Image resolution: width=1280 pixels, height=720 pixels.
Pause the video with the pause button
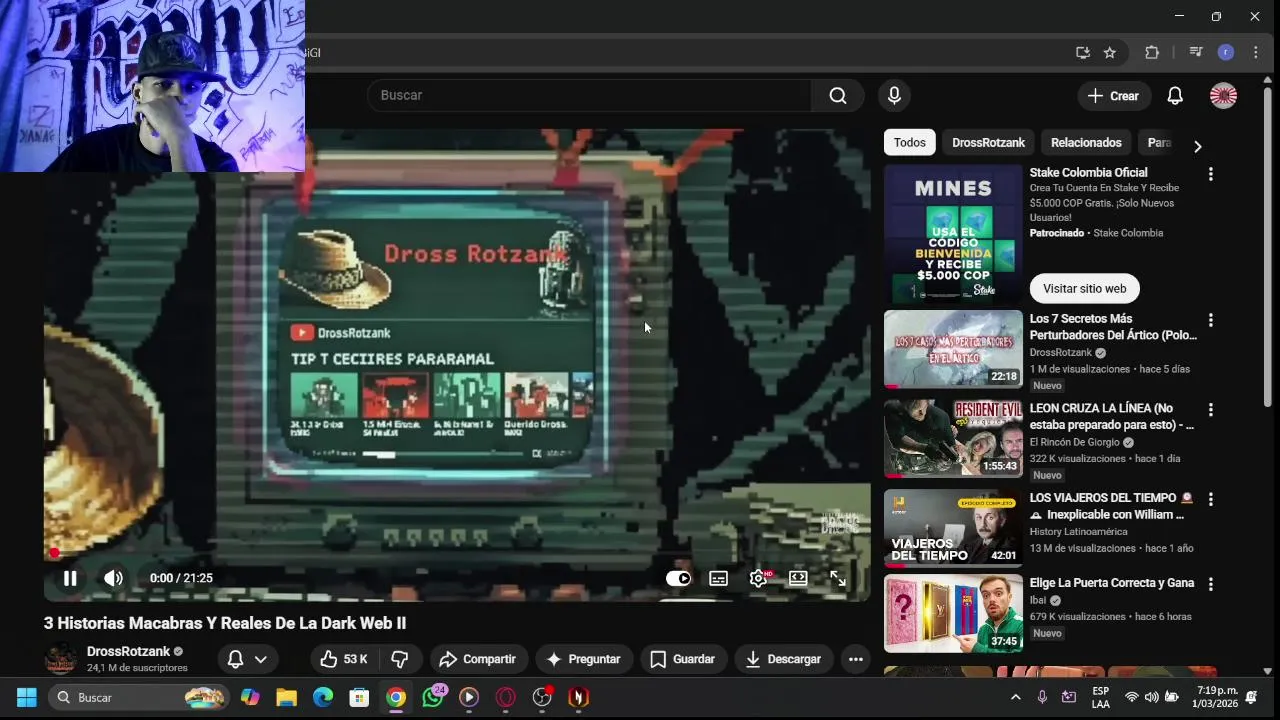pyautogui.click(x=70, y=578)
